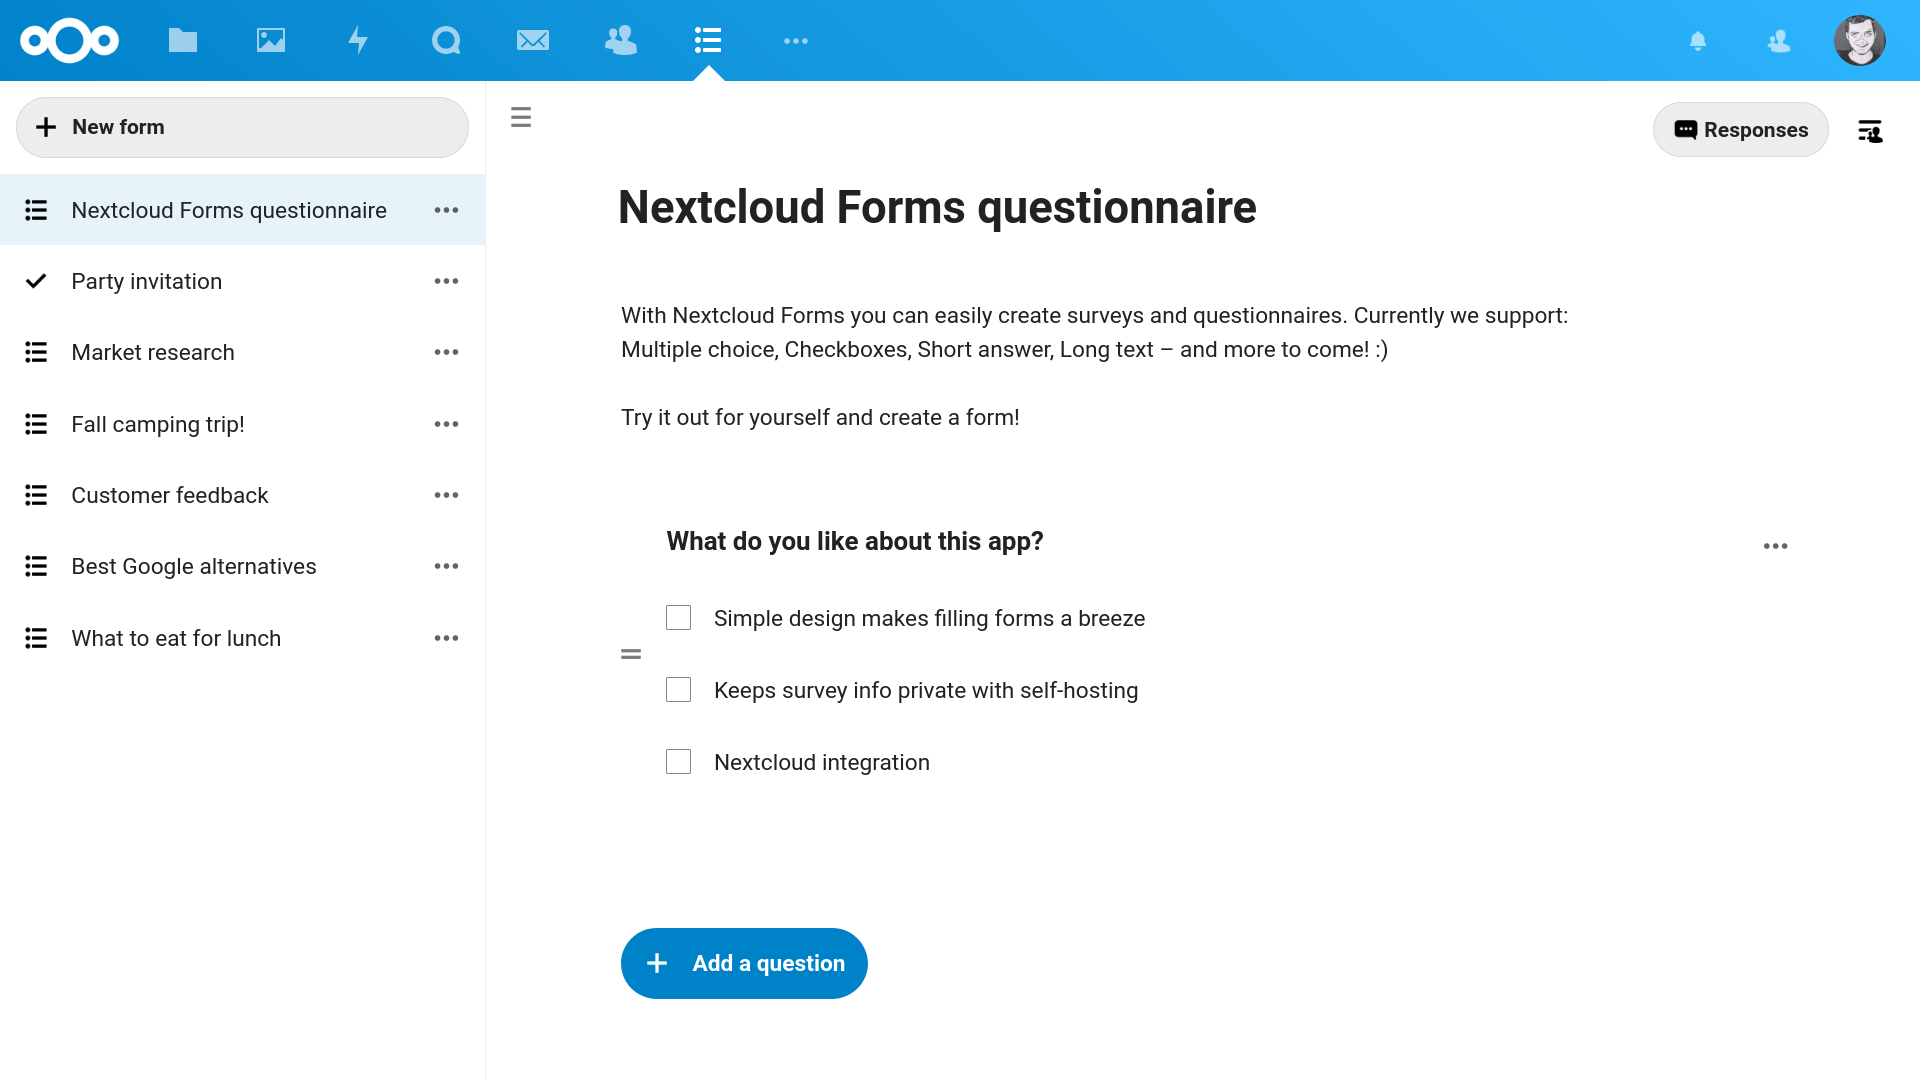The height and width of the screenshot is (1080, 1920).
Task: Click the Notifications bell icon
Action: coord(1698,41)
